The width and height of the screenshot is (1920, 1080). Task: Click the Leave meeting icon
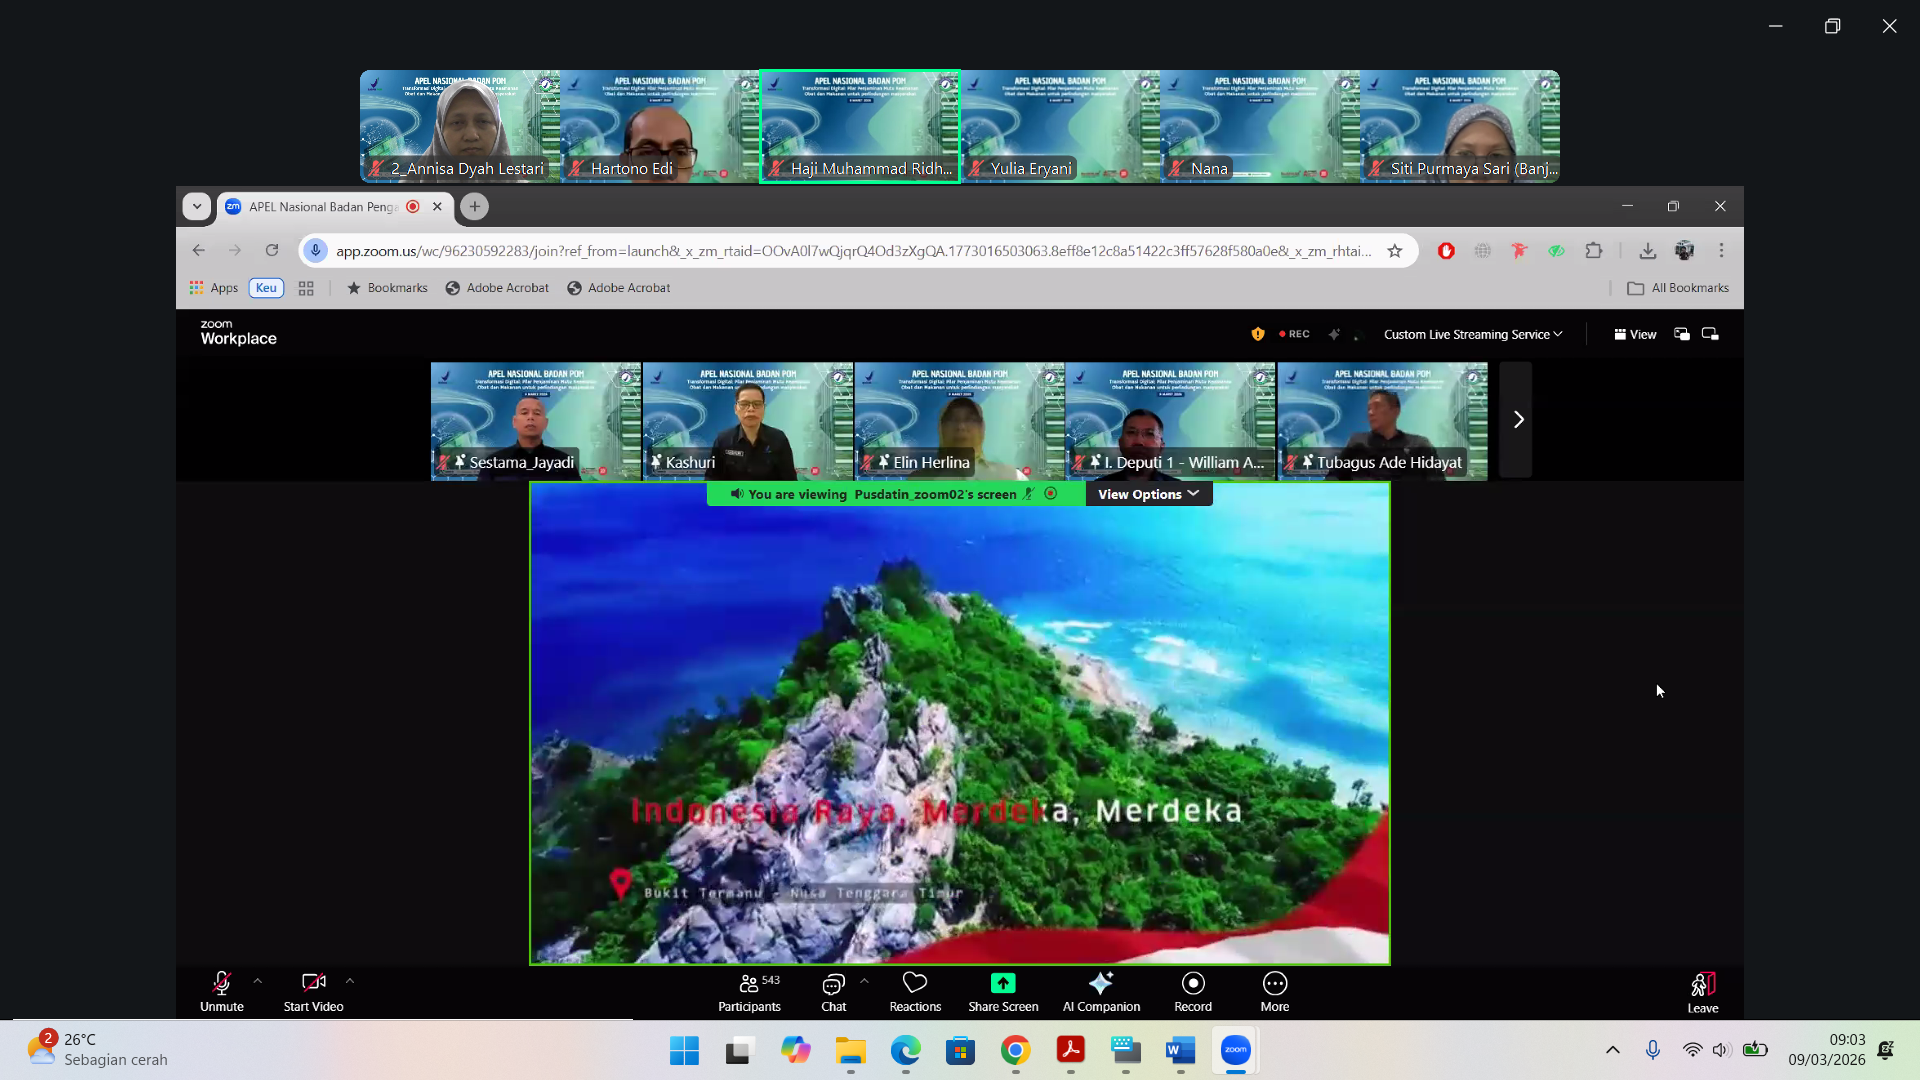(1702, 986)
